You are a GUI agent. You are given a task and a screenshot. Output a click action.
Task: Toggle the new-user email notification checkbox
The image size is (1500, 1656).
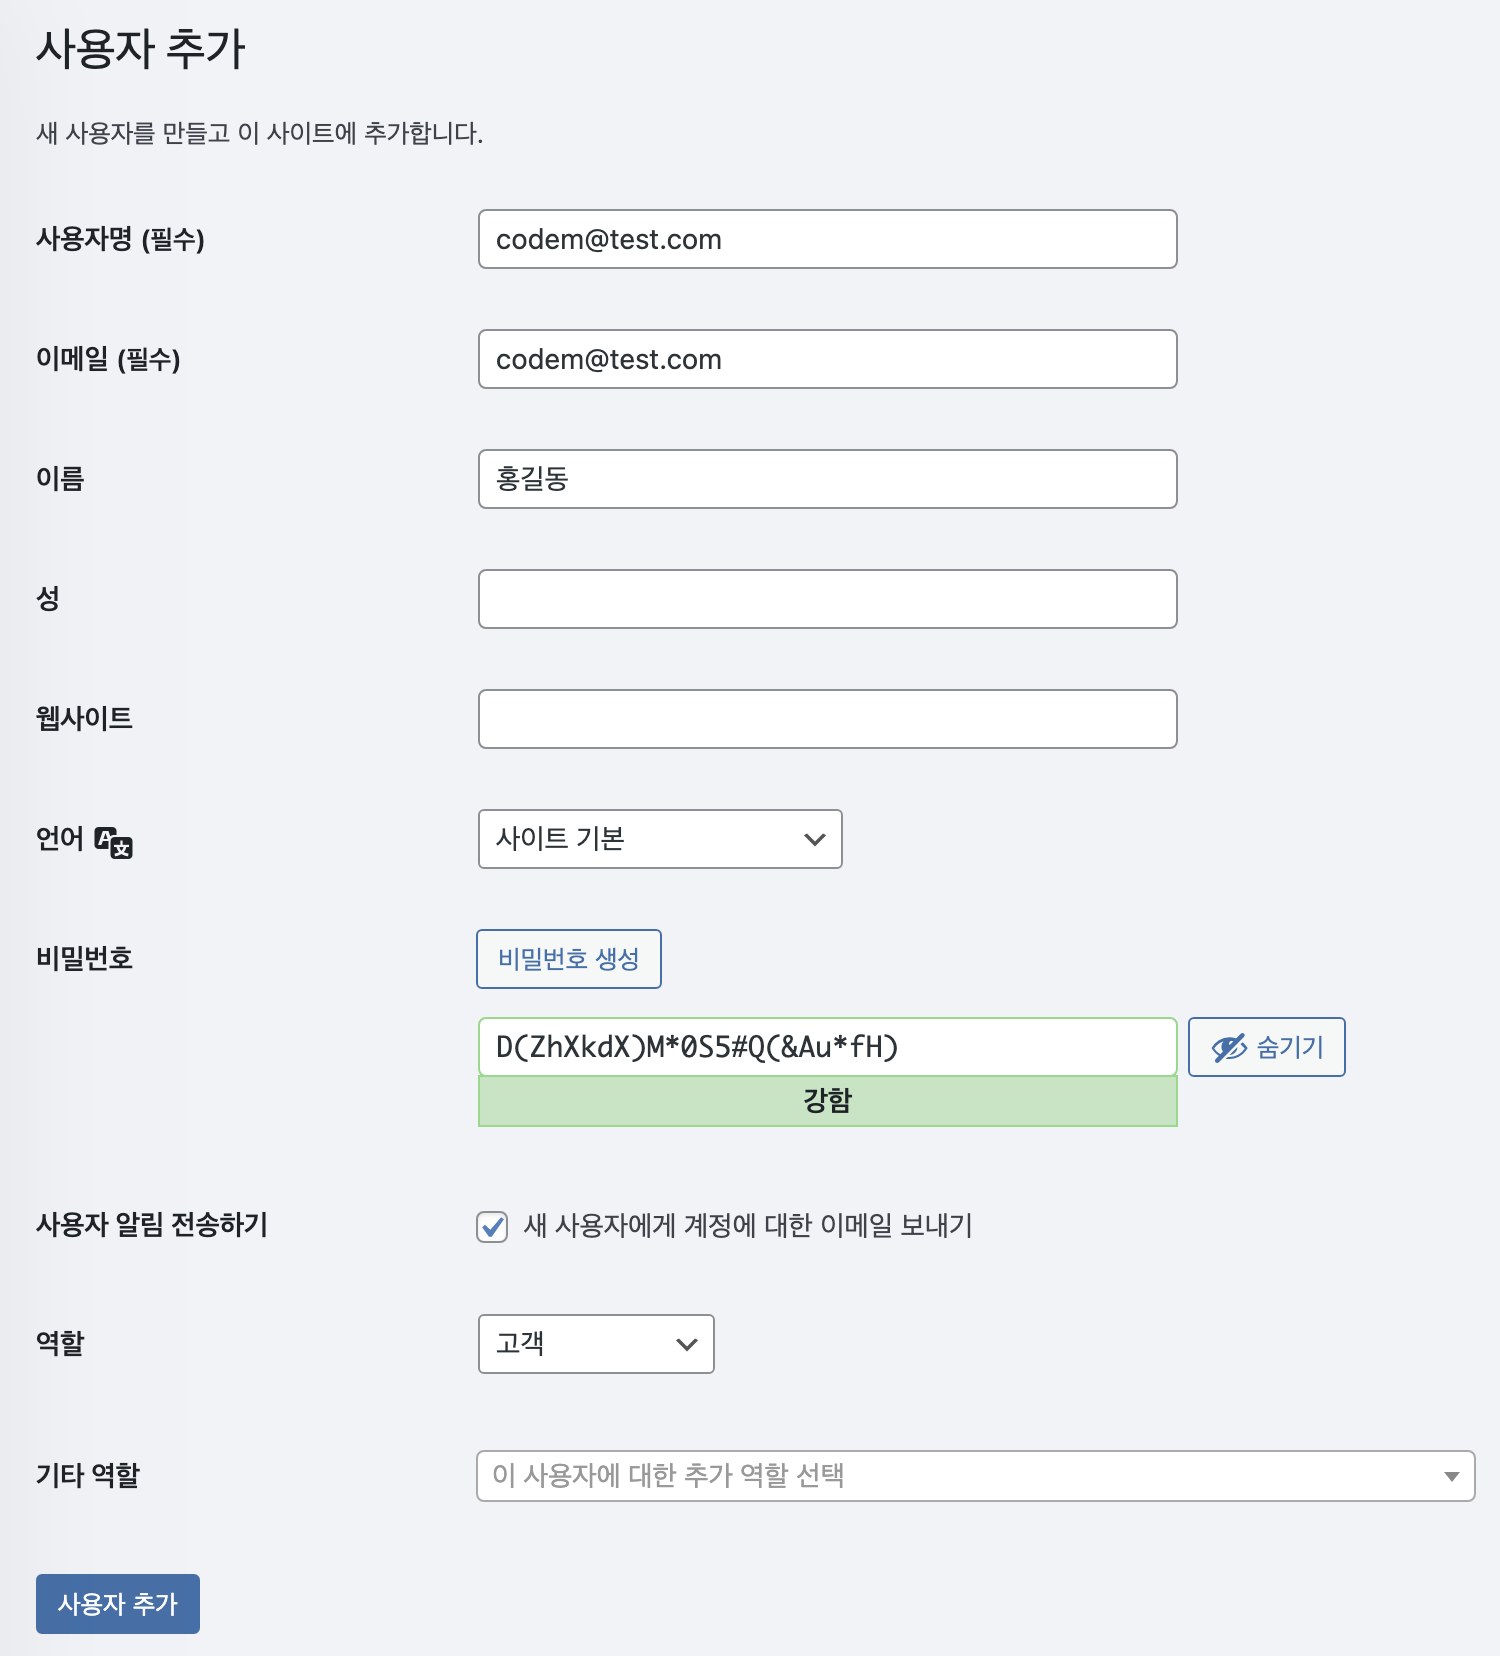click(x=492, y=1226)
